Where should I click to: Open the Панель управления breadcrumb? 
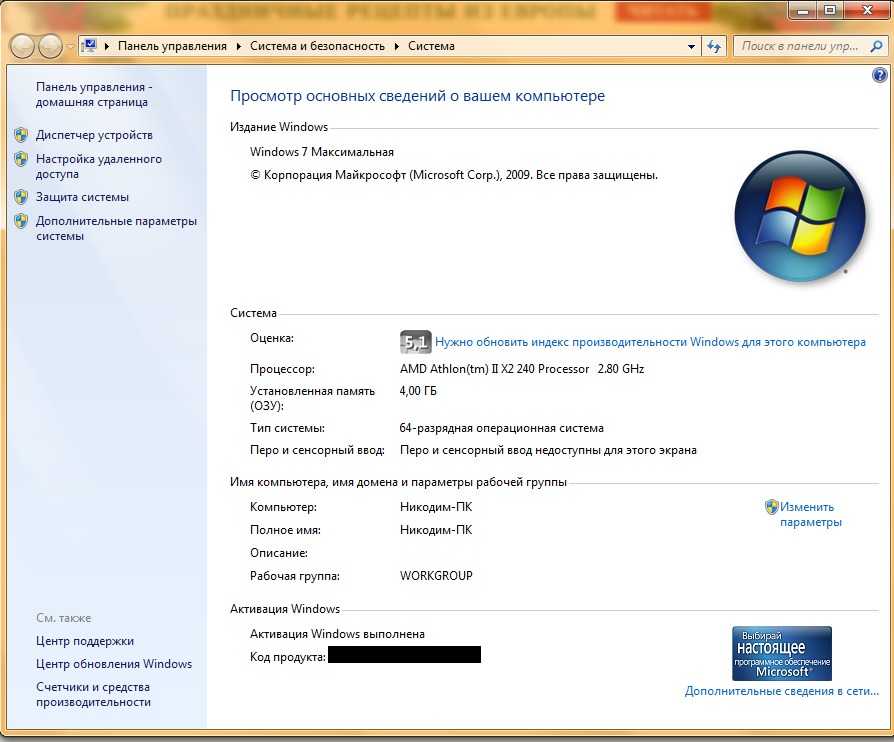(172, 46)
